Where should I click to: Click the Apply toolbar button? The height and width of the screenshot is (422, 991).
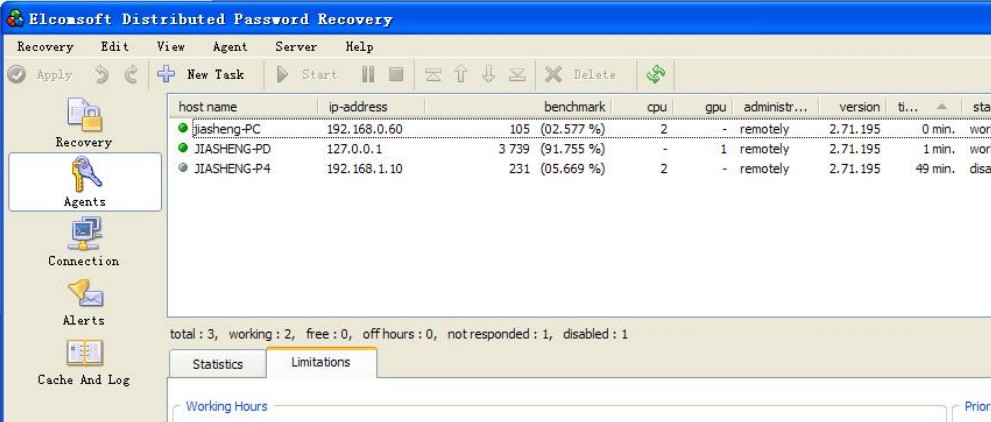pos(40,75)
